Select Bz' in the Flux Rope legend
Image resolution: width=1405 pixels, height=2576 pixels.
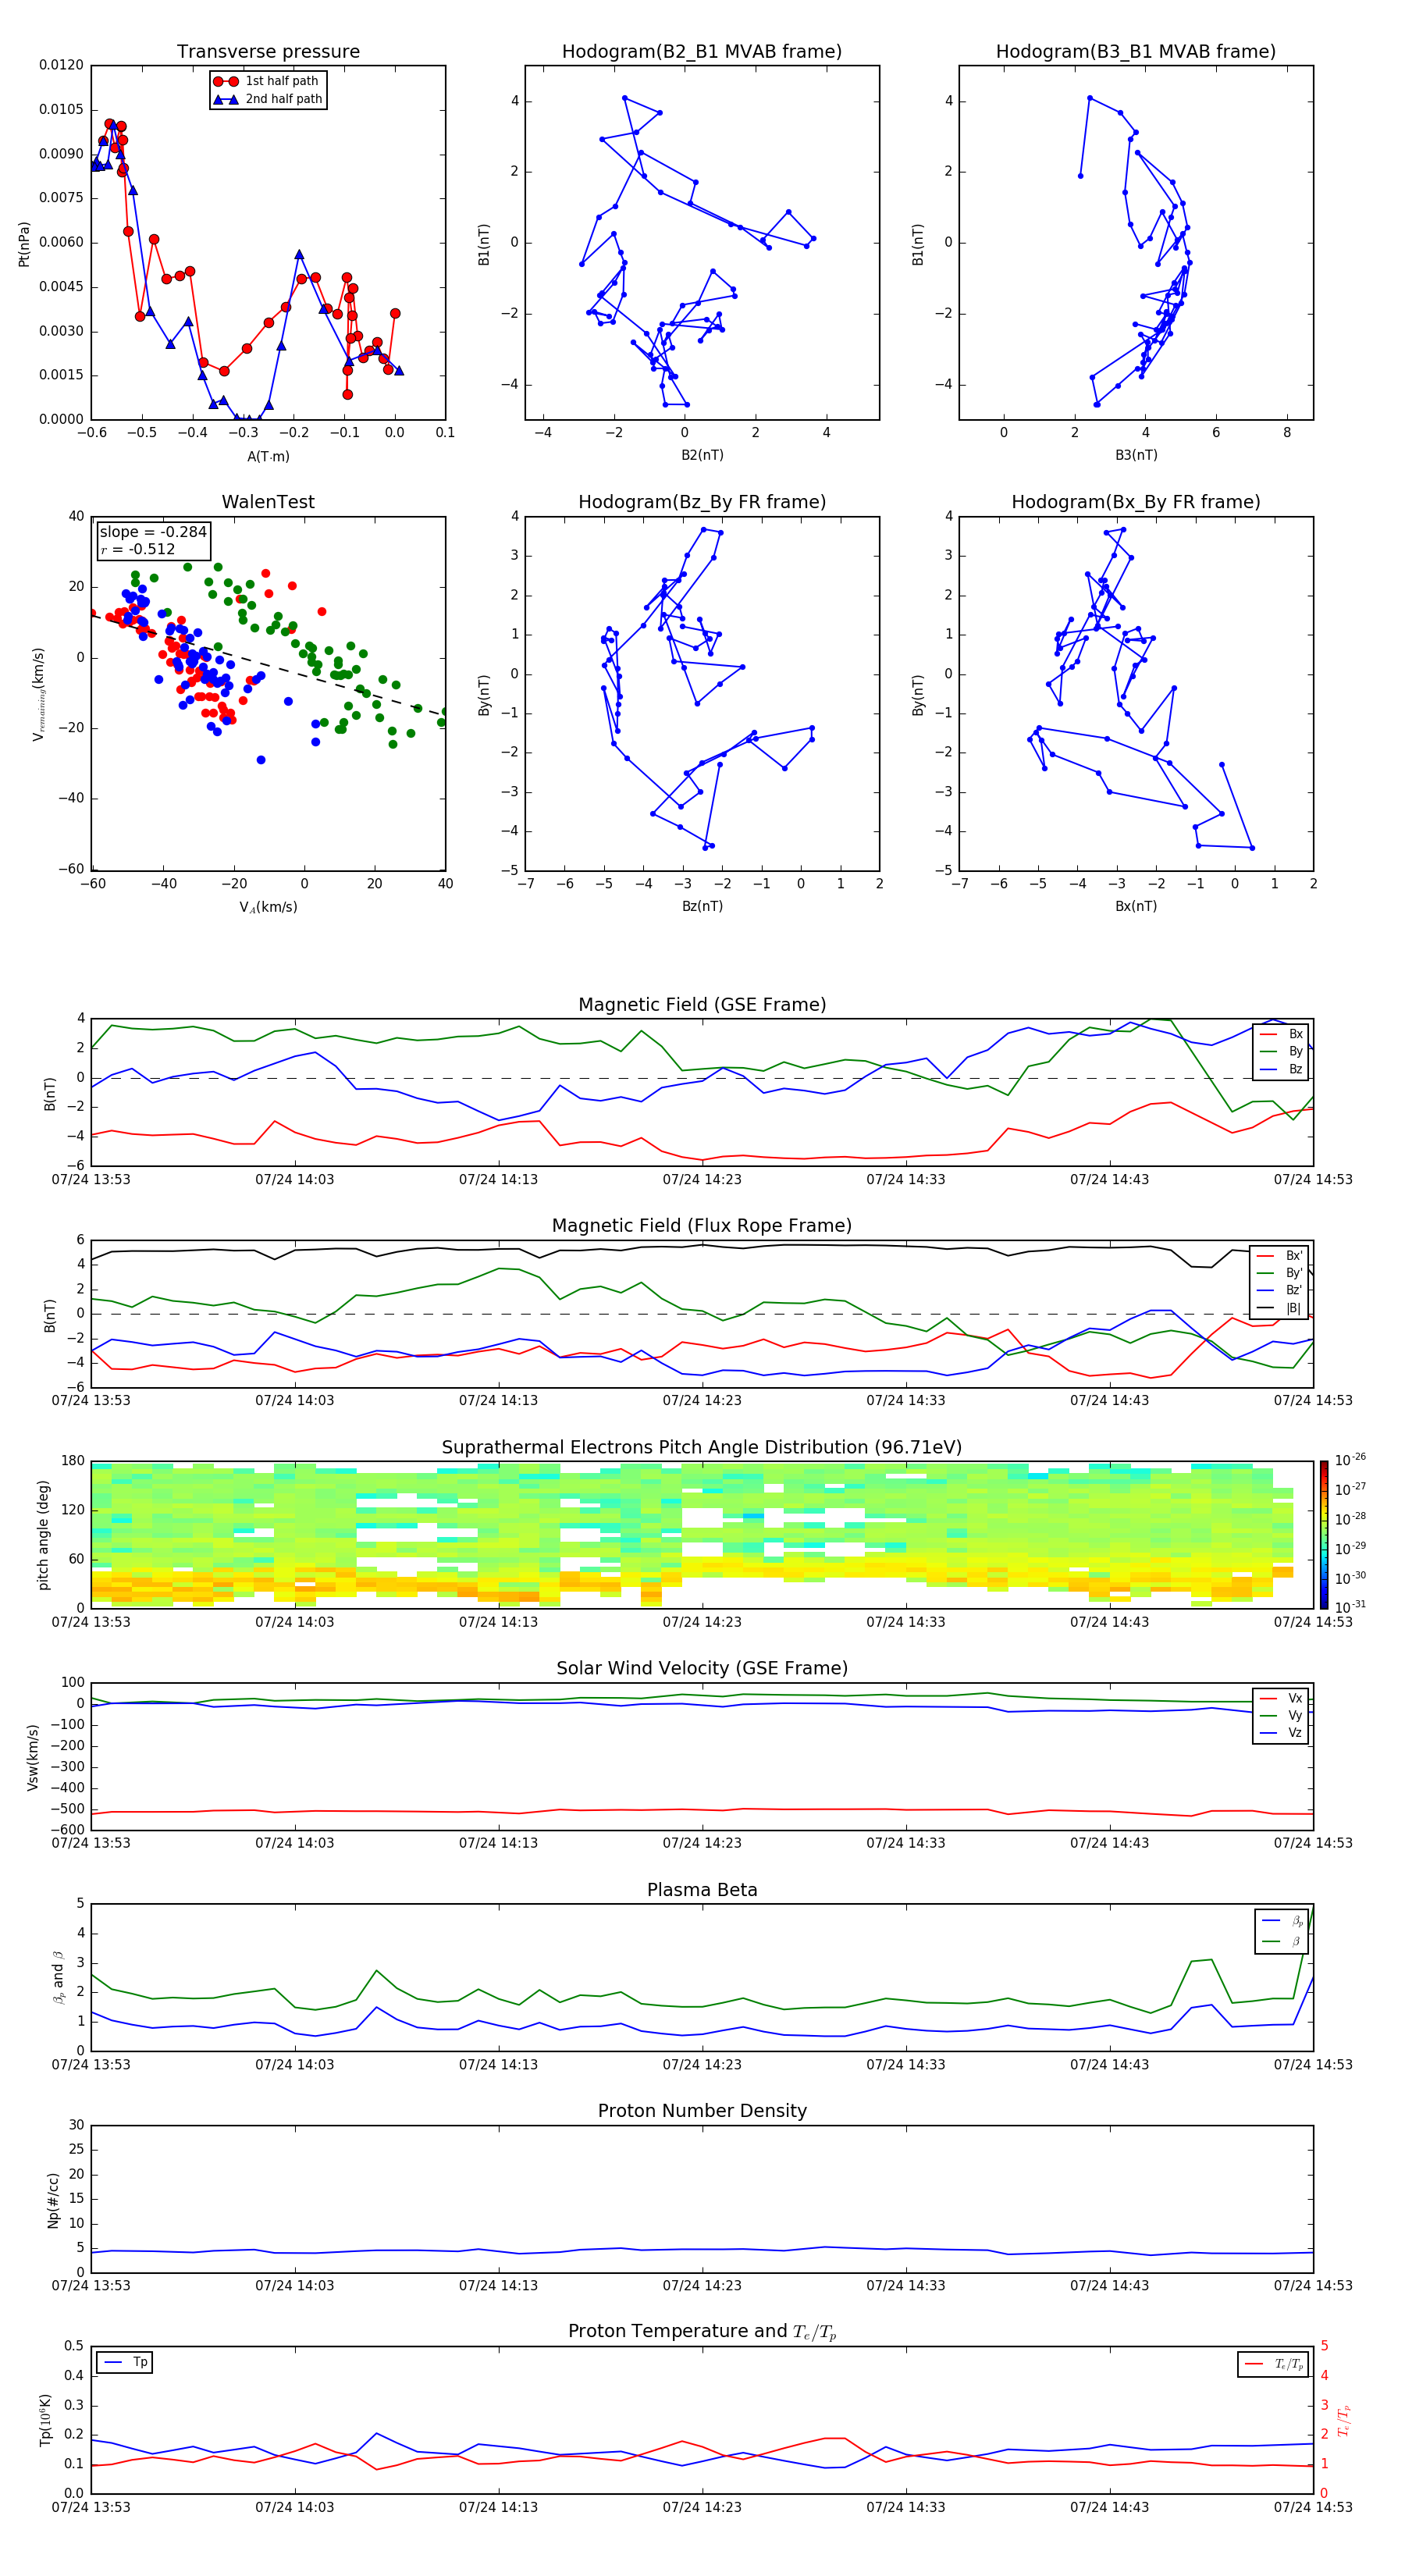pos(1280,1290)
